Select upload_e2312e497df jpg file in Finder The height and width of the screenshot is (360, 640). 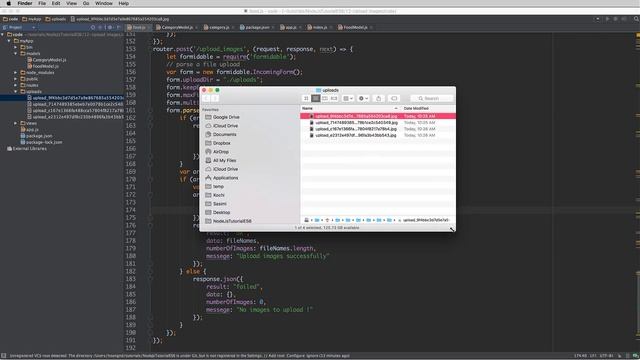[378, 135]
